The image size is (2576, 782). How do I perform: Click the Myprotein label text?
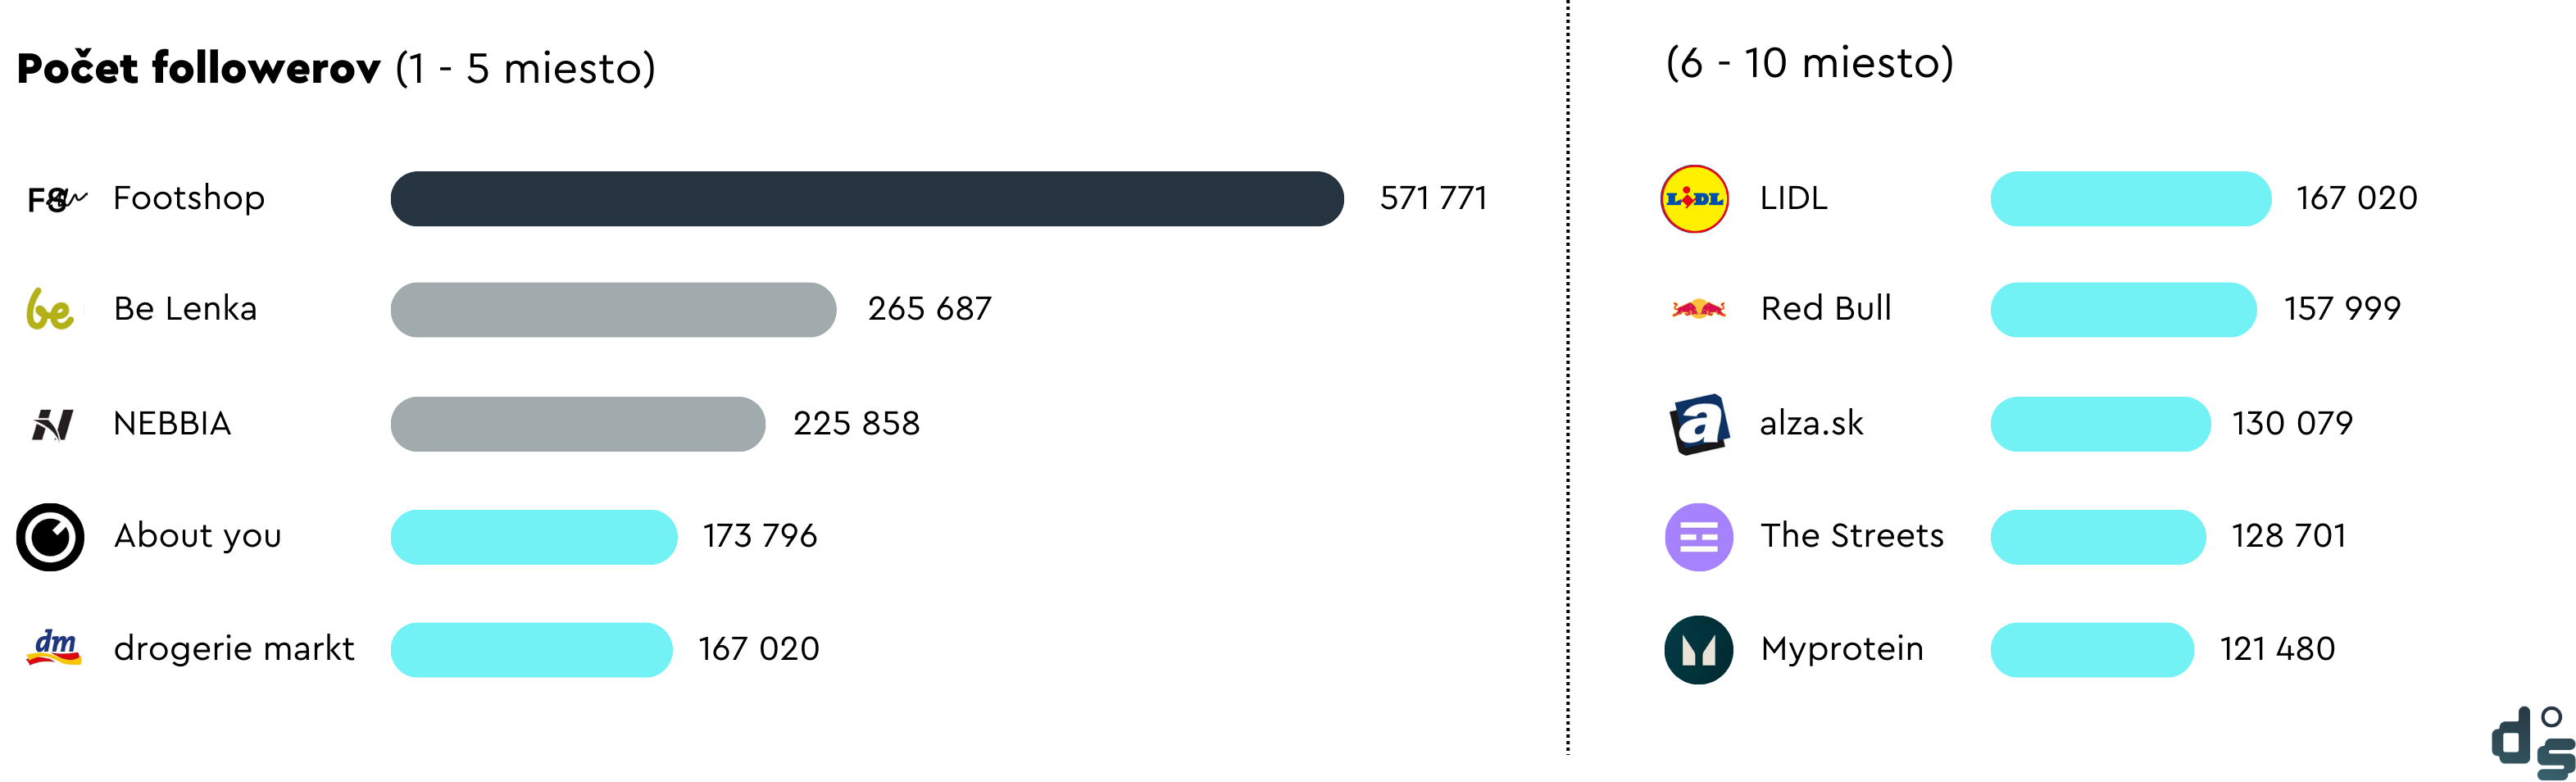[x=1842, y=649]
